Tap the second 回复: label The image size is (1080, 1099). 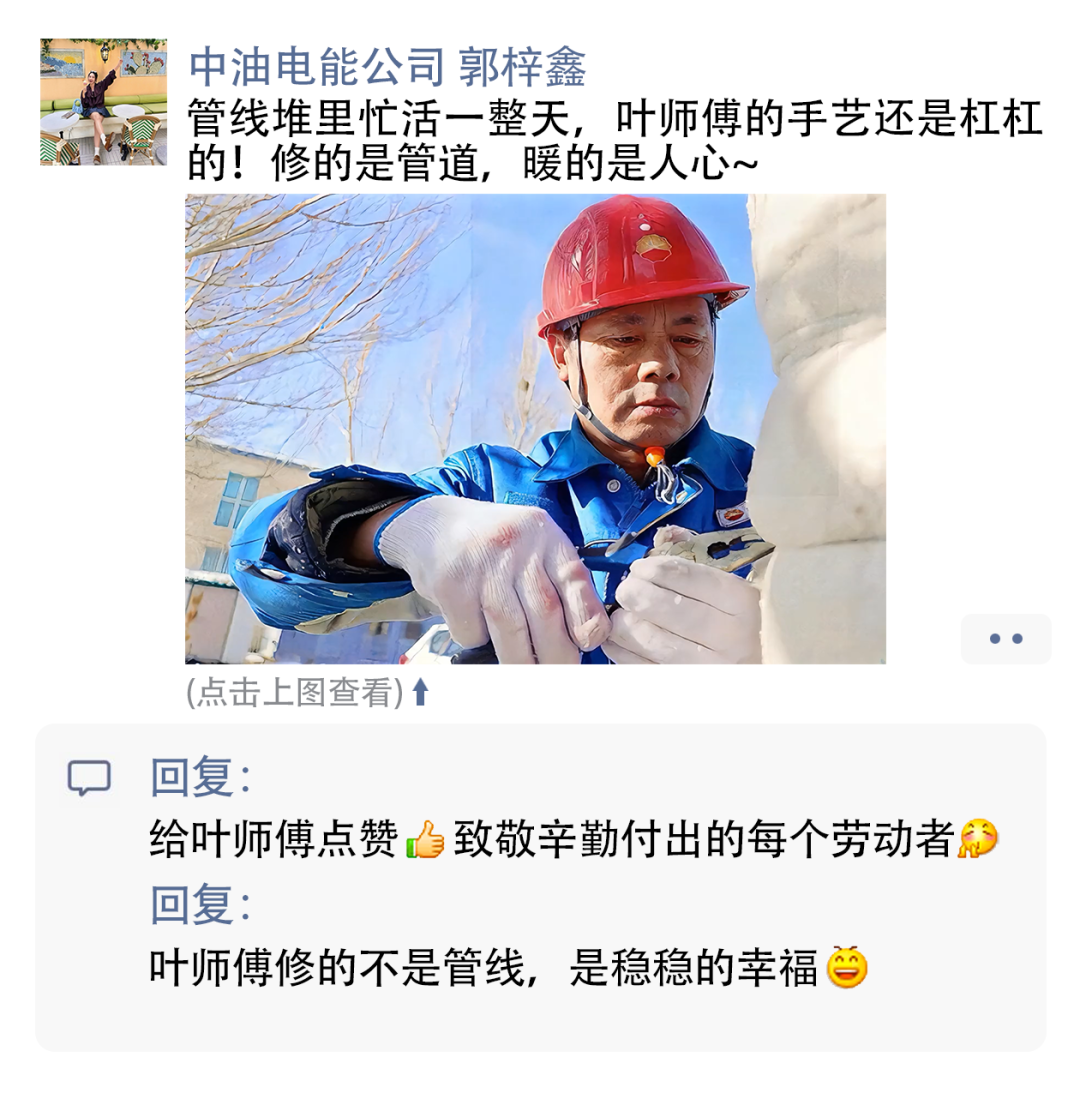[x=200, y=905]
